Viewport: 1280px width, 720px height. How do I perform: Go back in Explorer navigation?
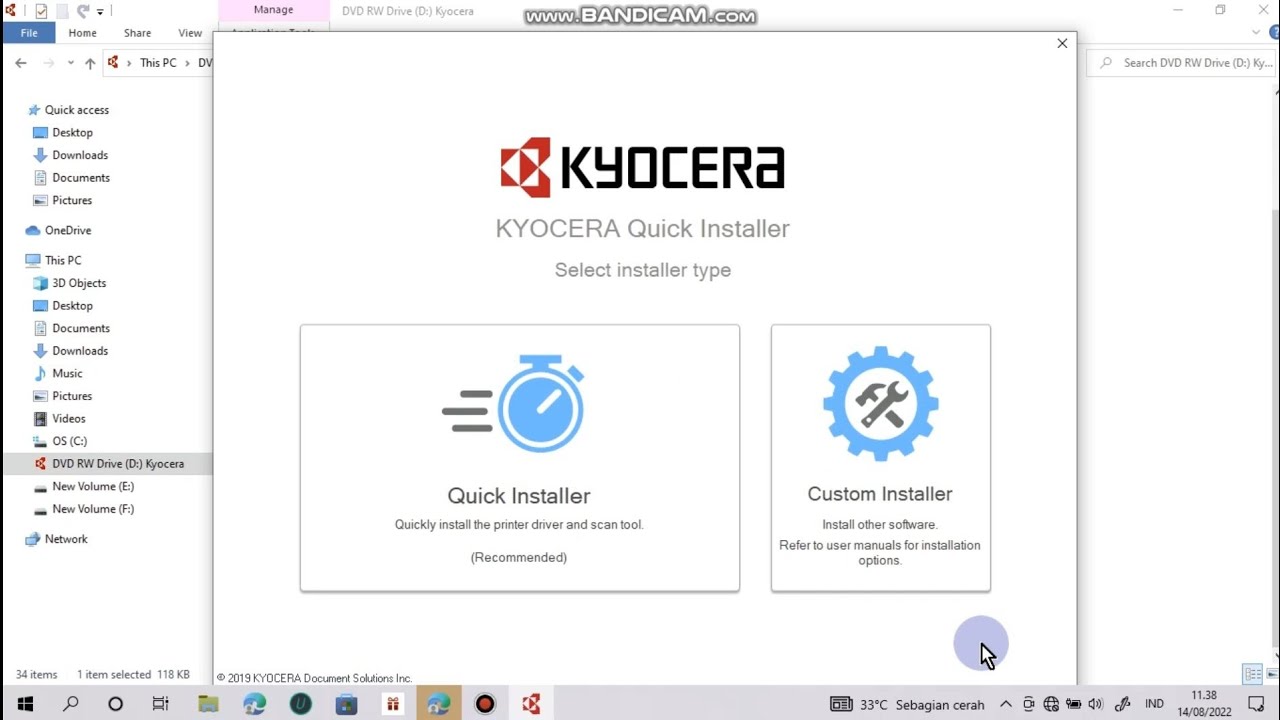21,62
